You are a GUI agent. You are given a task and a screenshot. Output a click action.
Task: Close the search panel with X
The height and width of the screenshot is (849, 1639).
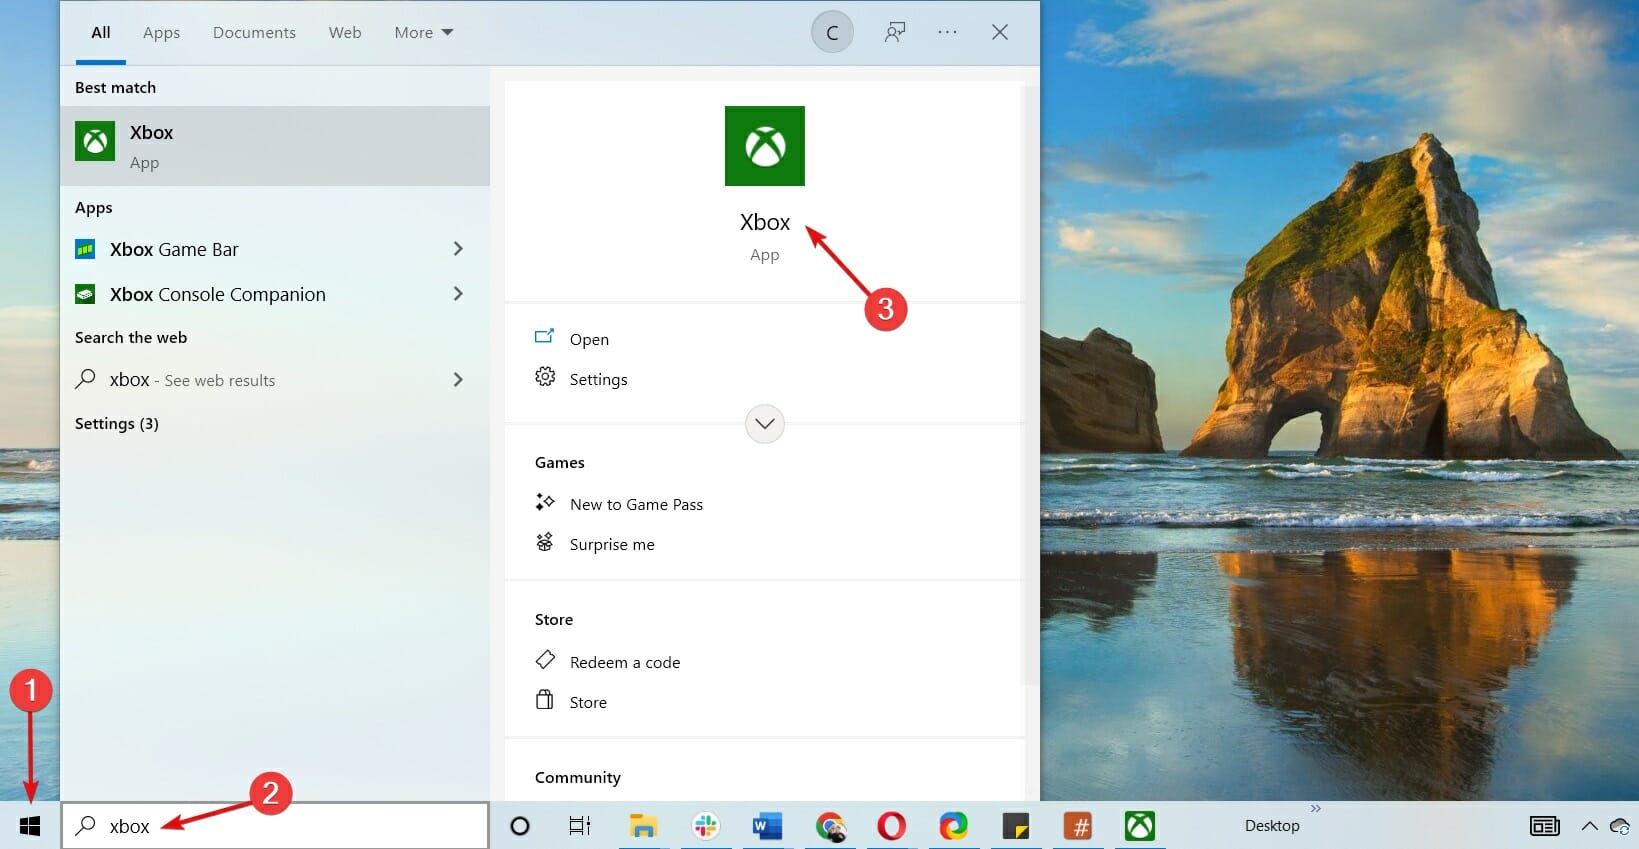(x=999, y=32)
